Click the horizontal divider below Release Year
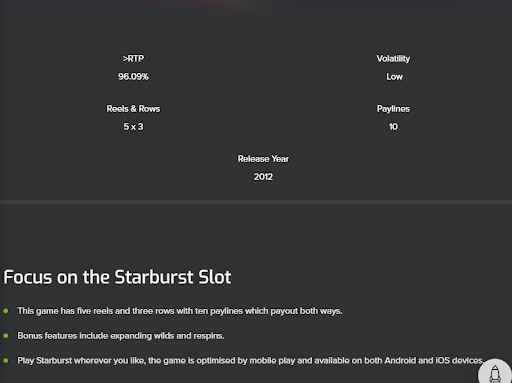Screen dimensions: 512x383 tap(256, 202)
